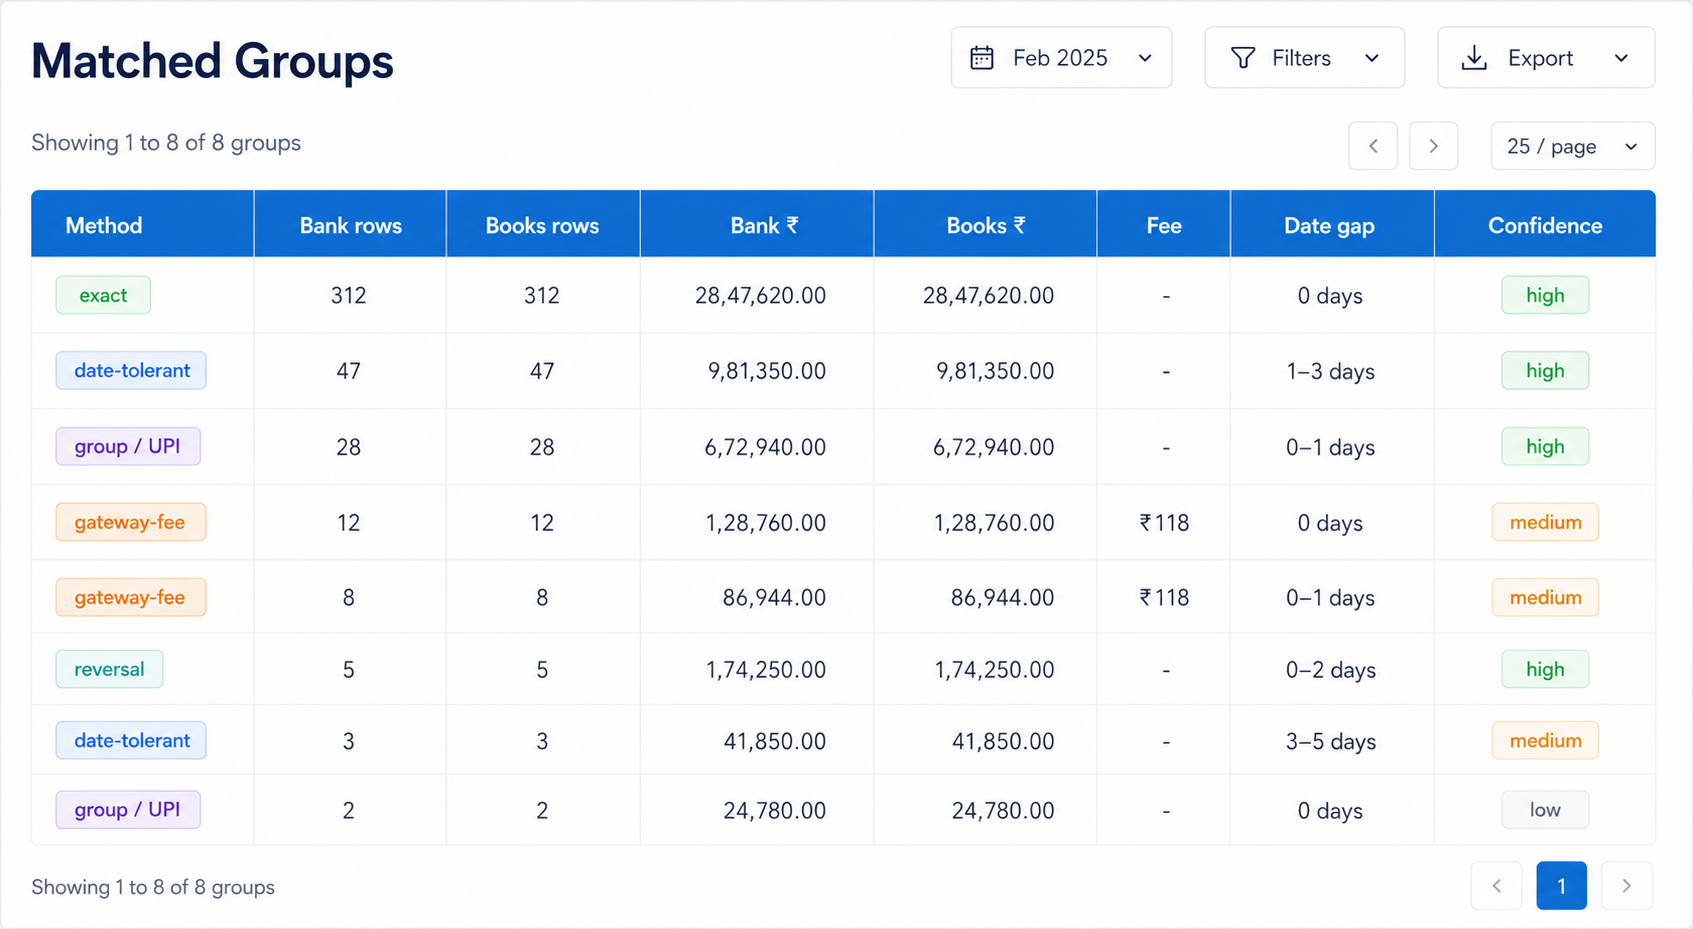Click the first gateway-fee tag with 12 rows

pyautogui.click(x=130, y=522)
